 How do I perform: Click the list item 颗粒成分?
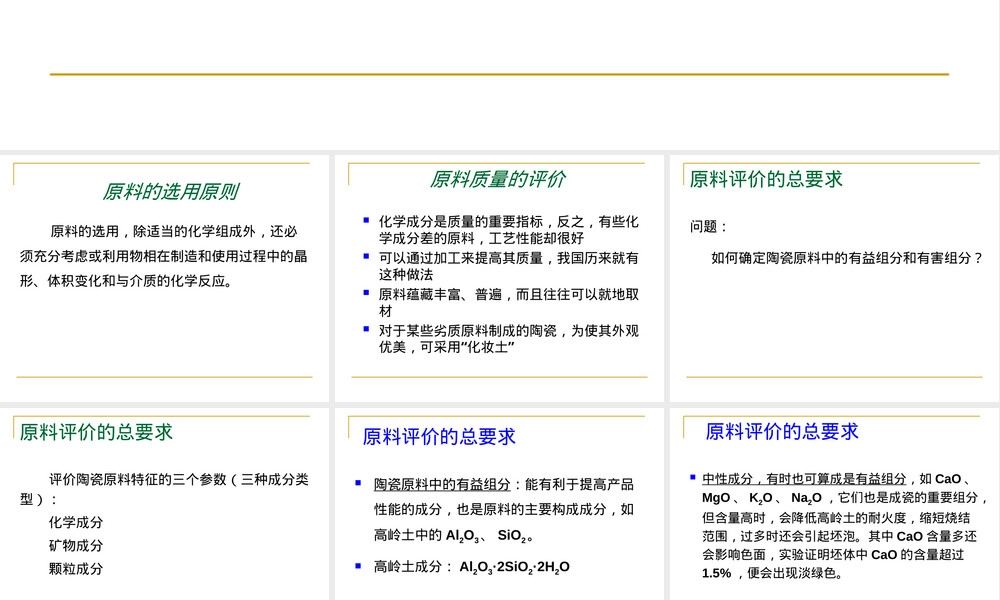pos(76,568)
